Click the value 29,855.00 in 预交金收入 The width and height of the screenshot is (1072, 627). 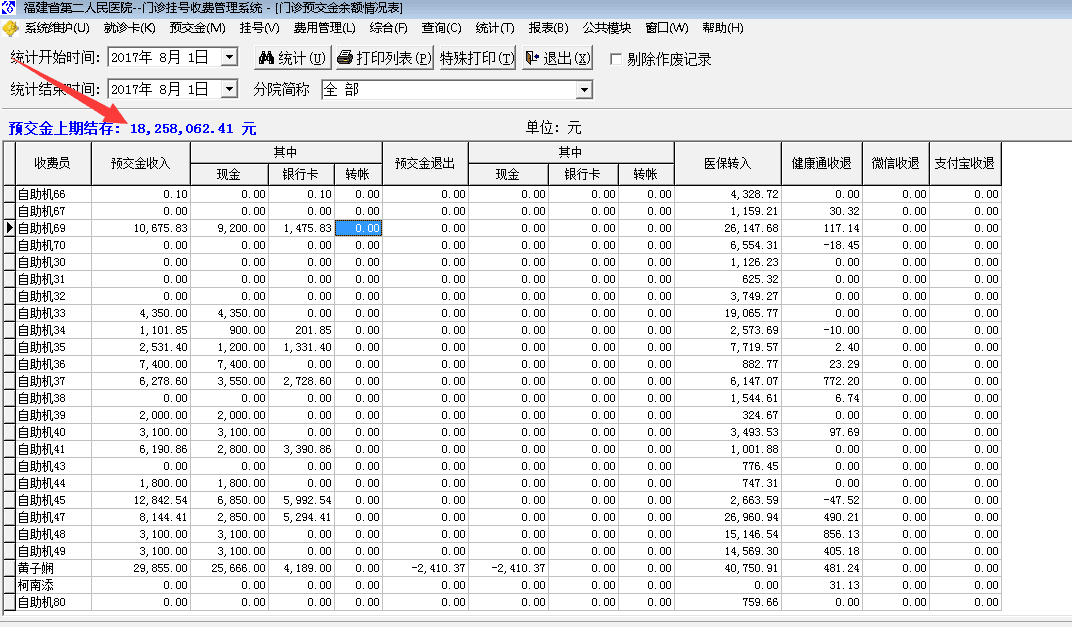pyautogui.click(x=161, y=568)
